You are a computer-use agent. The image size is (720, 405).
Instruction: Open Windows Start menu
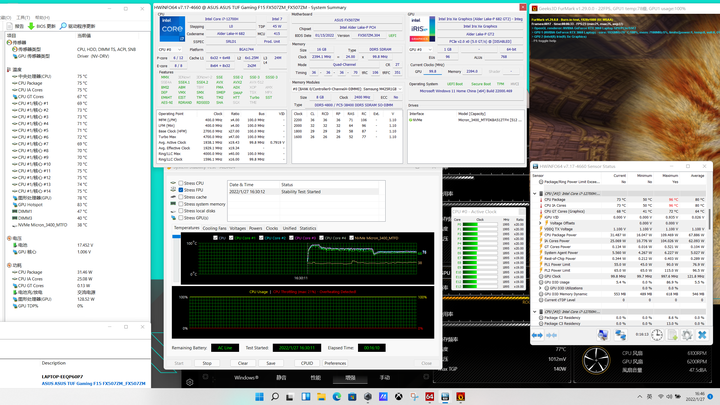point(259,397)
